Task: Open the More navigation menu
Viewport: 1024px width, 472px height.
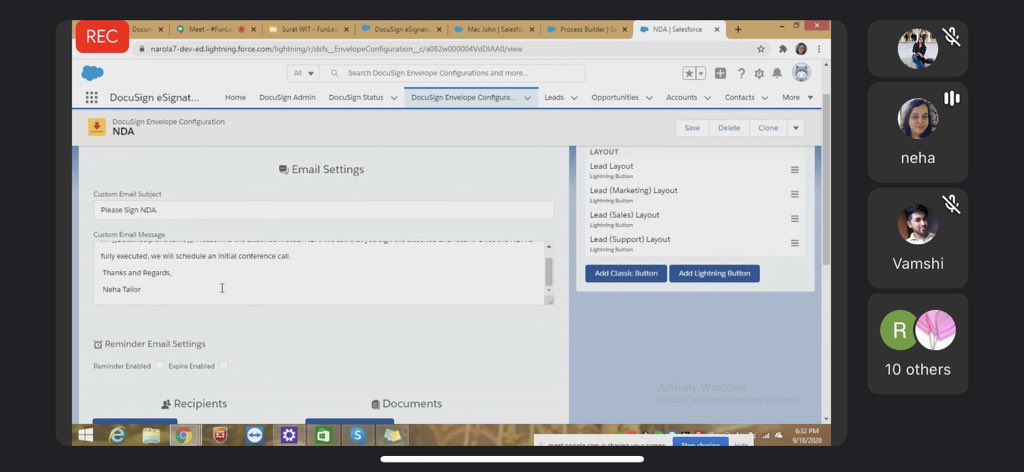Action: click(x=797, y=97)
